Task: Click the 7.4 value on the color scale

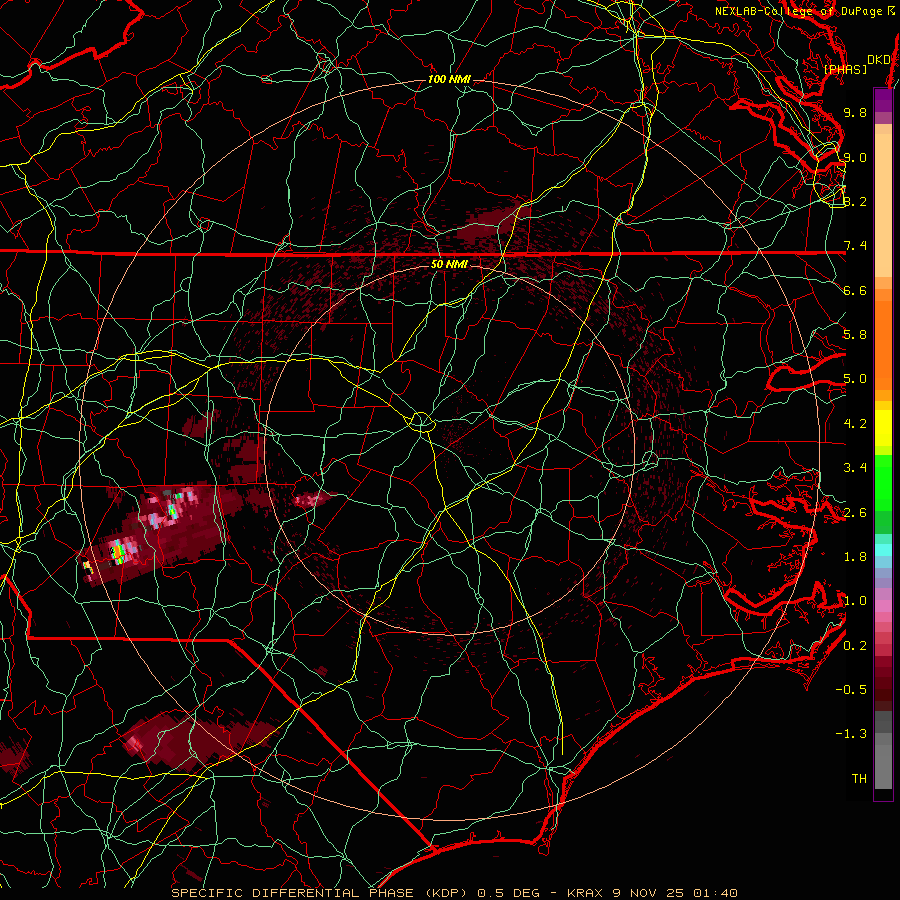Action: (855, 246)
